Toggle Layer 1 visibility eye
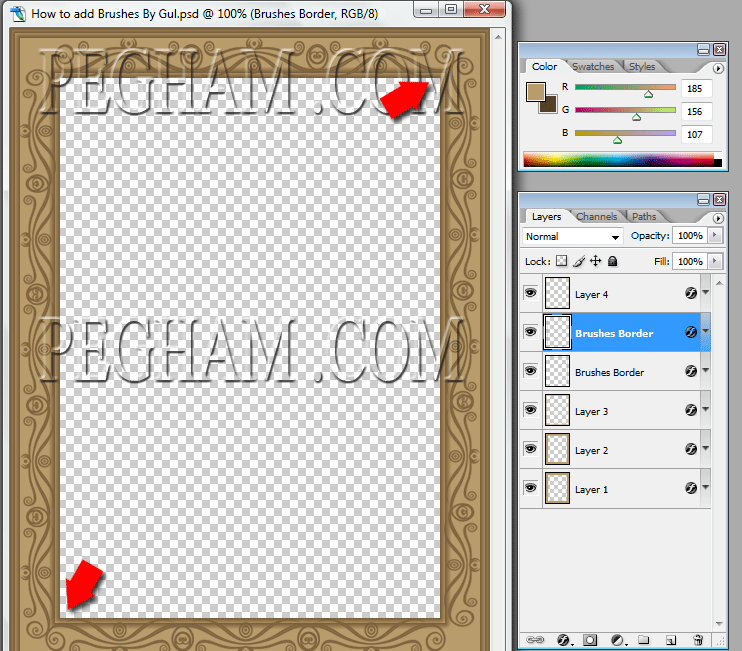The height and width of the screenshot is (651, 742). point(530,488)
